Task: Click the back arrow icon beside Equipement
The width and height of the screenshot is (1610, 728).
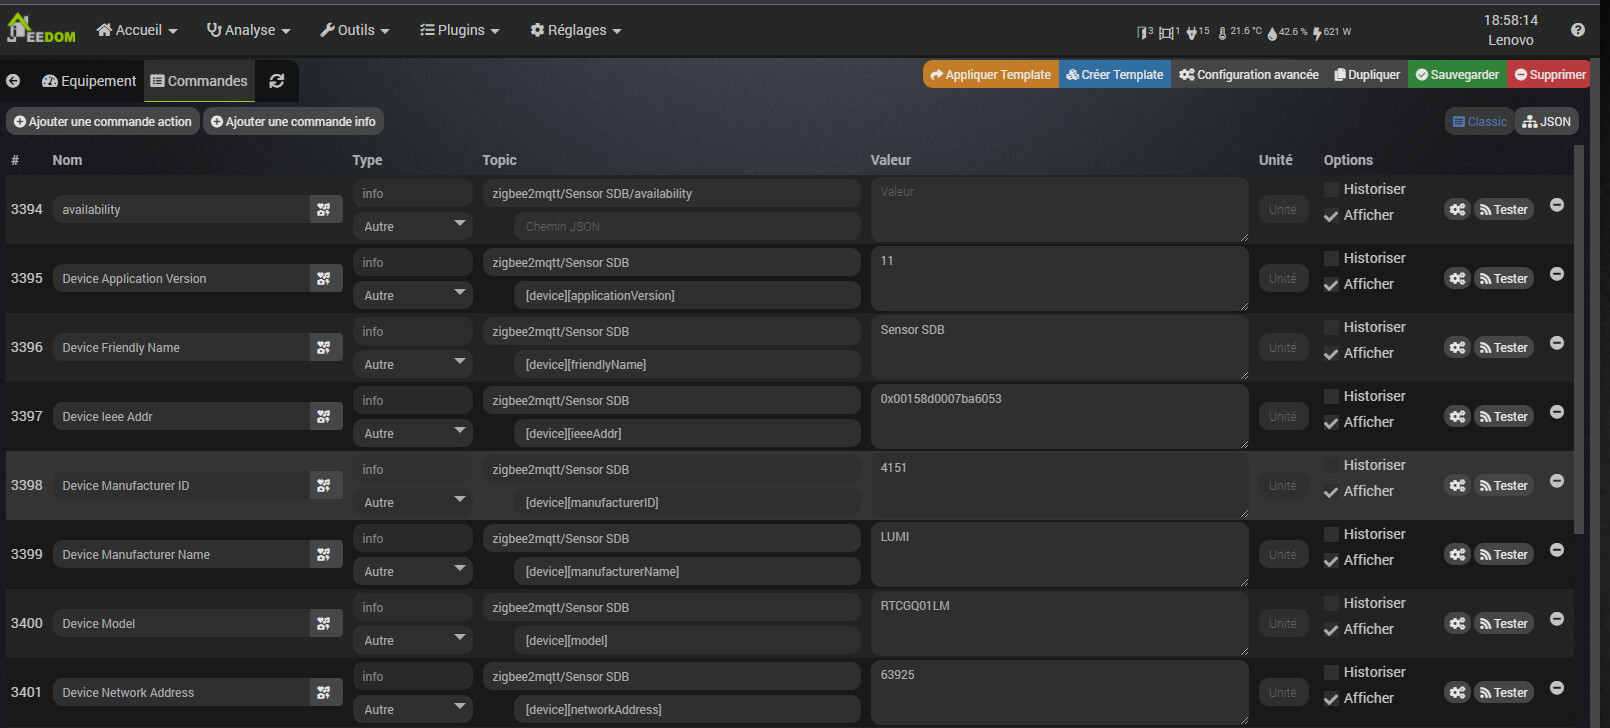Action: [x=13, y=81]
